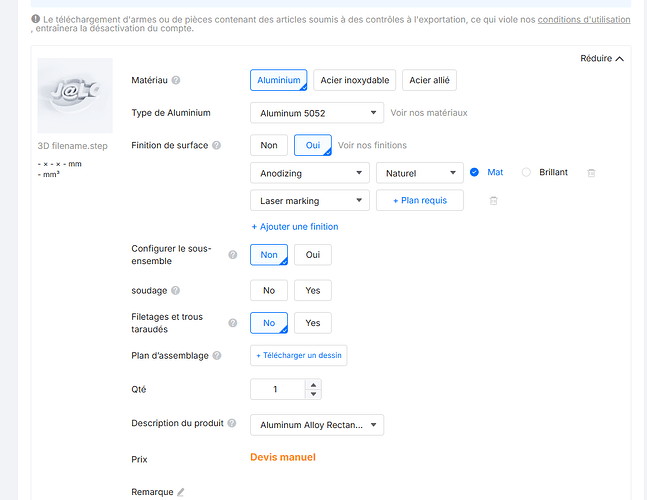Screen dimensions: 647x500
Task: Collapse the section with Réduire
Action: 602,59
